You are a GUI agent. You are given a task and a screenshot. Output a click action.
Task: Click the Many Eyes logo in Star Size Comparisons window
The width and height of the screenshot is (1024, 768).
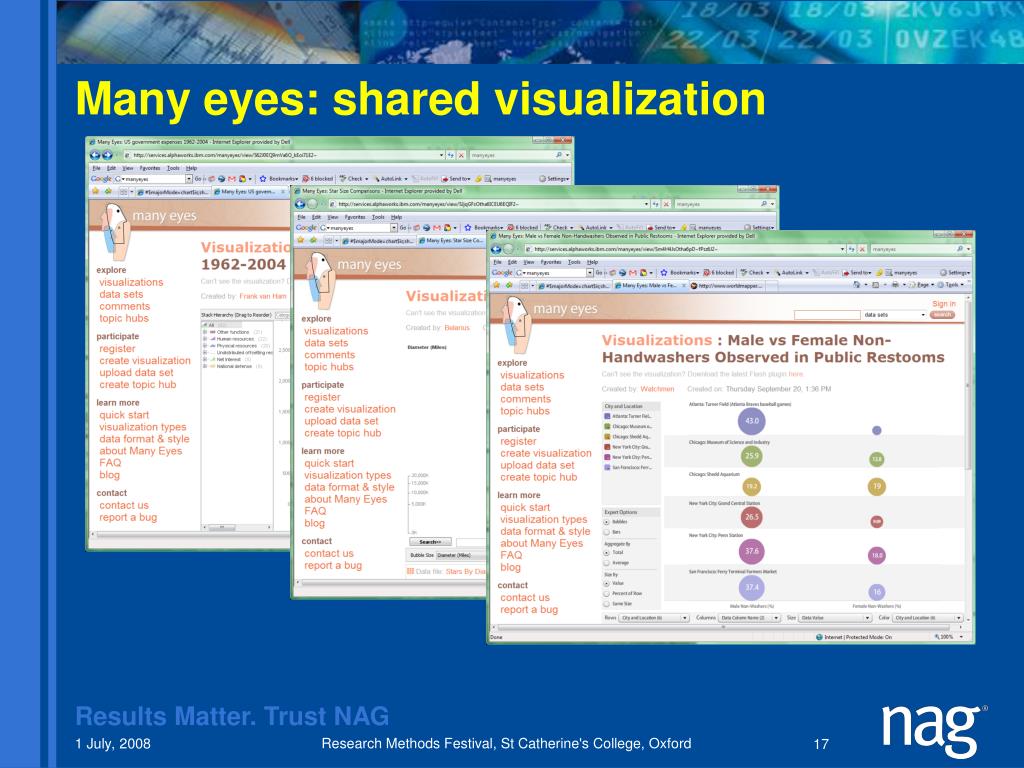coord(321,281)
